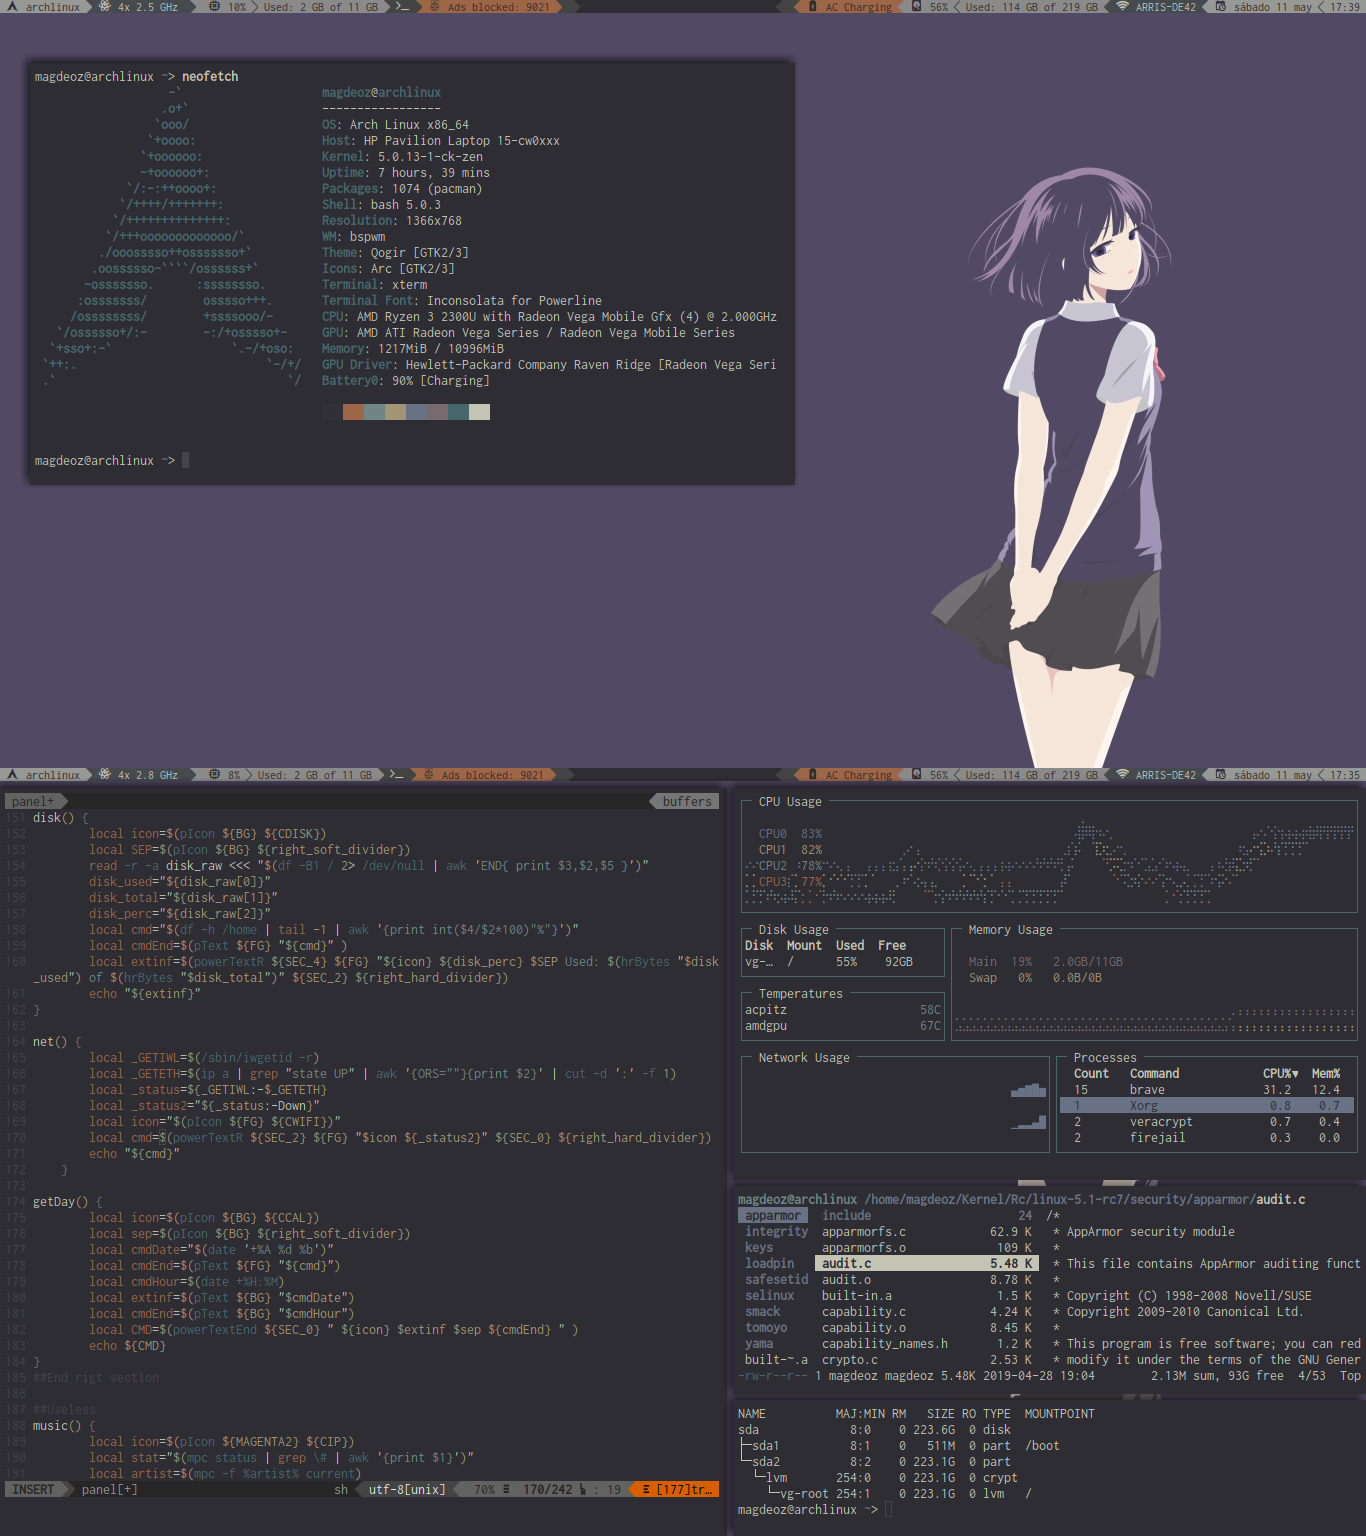Image resolution: width=1366 pixels, height=1536 pixels.
Task: Select the light cream neofetch color block
Action: (479, 412)
